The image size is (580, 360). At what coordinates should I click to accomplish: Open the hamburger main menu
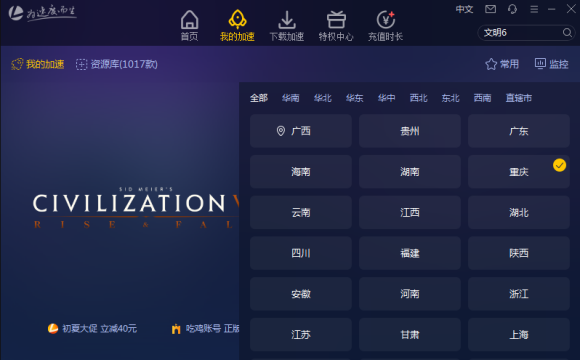pyautogui.click(x=534, y=9)
